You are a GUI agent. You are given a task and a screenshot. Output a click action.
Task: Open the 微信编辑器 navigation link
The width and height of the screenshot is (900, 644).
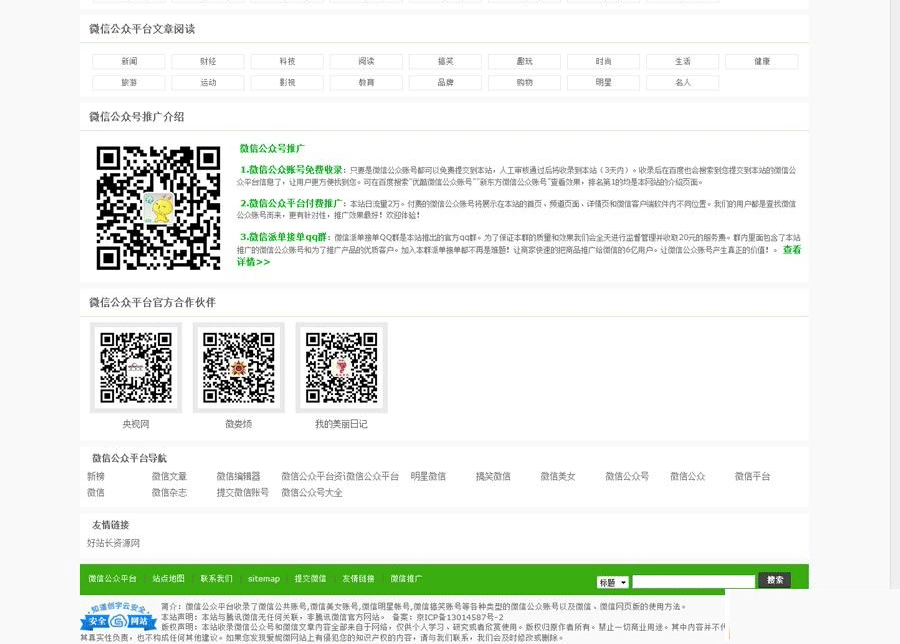(x=238, y=476)
